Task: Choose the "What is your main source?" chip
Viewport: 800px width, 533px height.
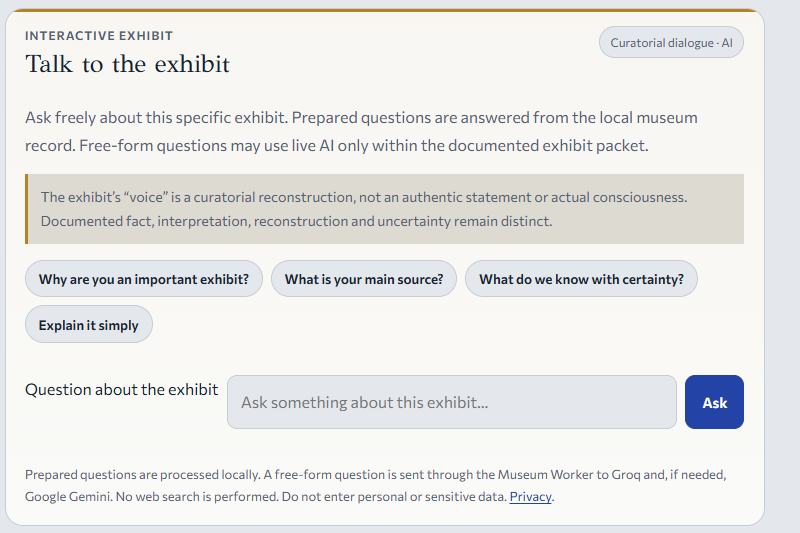Action: [x=364, y=279]
